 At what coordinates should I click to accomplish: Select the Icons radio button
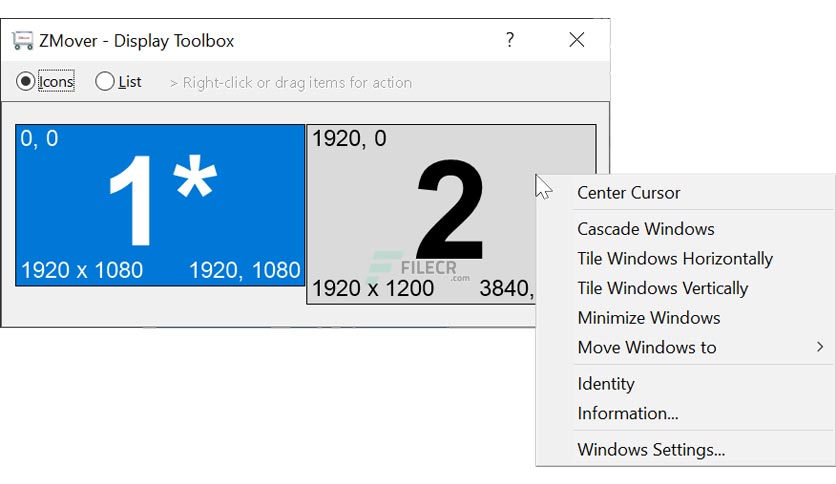click(x=25, y=82)
